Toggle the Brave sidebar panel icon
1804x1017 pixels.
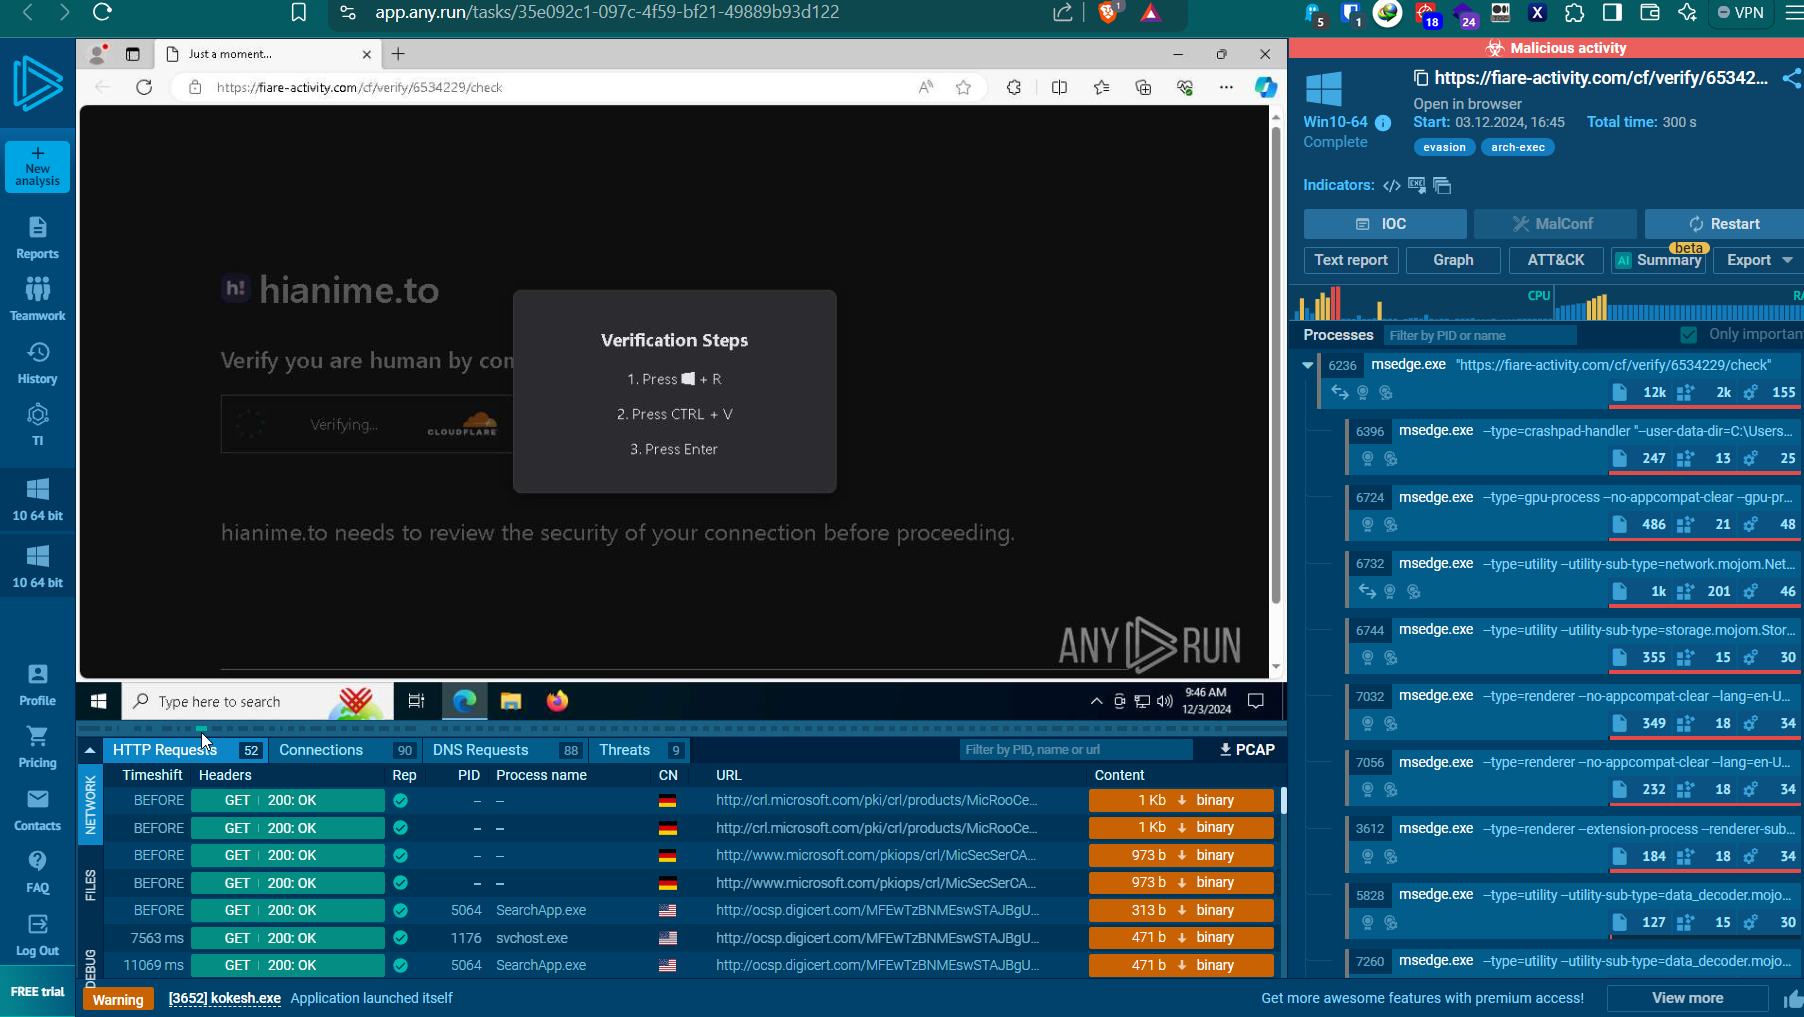(x=1612, y=13)
